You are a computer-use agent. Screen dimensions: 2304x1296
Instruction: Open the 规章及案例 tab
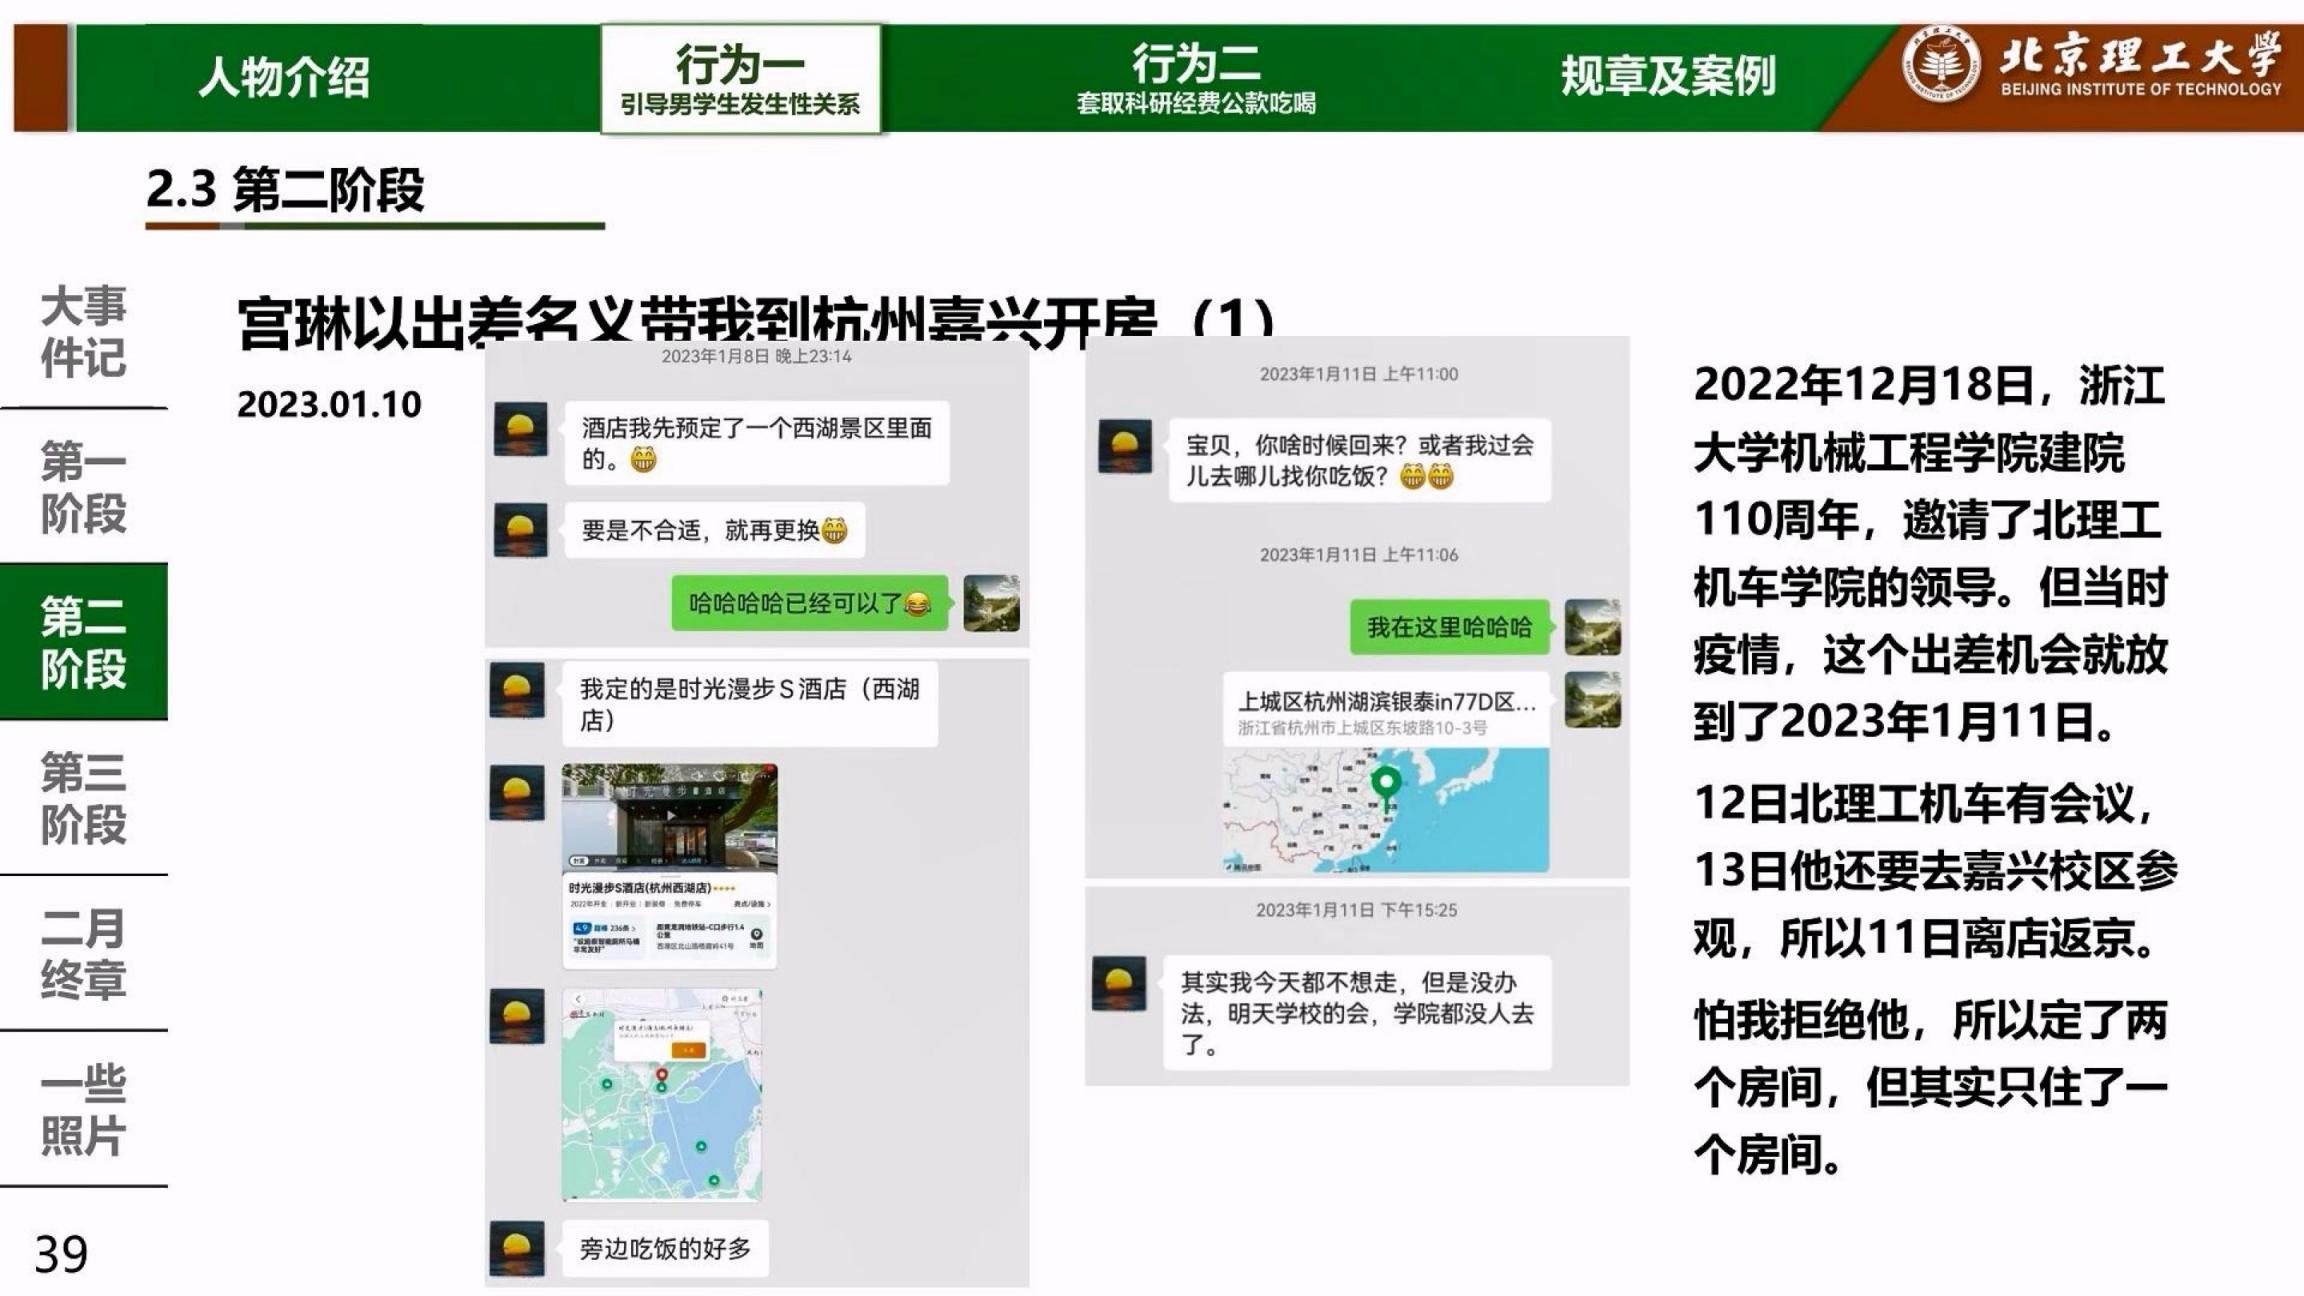click(x=1667, y=77)
